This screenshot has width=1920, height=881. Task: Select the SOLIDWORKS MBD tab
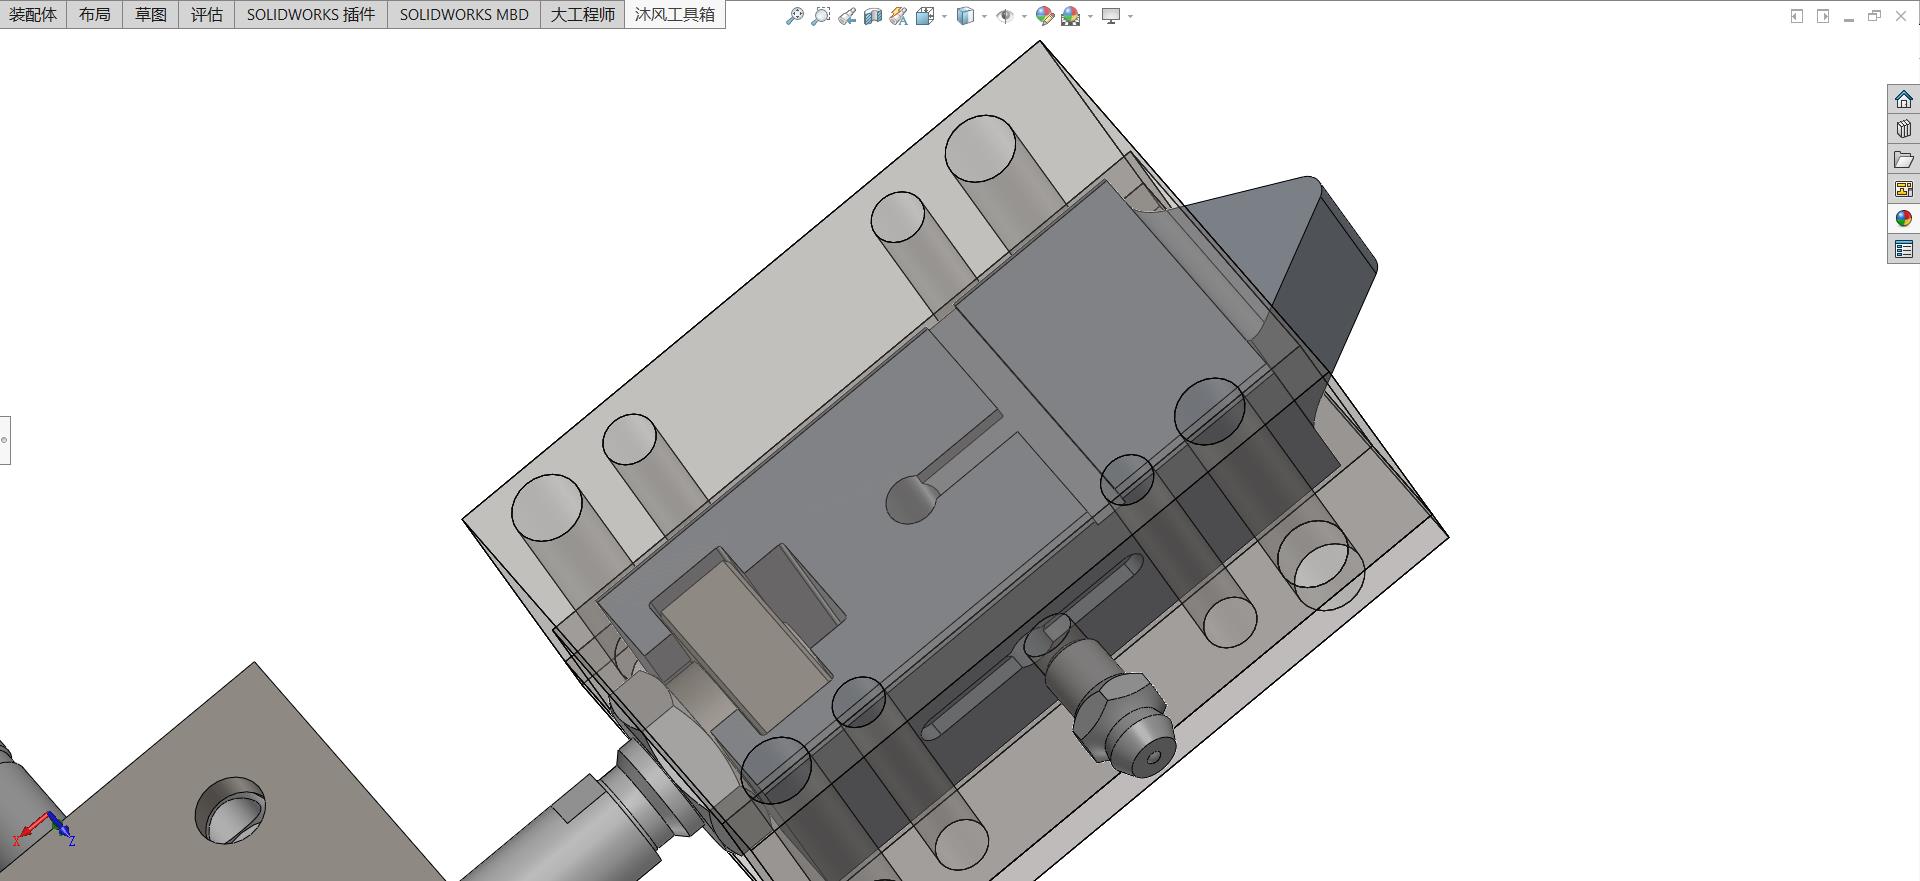coord(464,14)
